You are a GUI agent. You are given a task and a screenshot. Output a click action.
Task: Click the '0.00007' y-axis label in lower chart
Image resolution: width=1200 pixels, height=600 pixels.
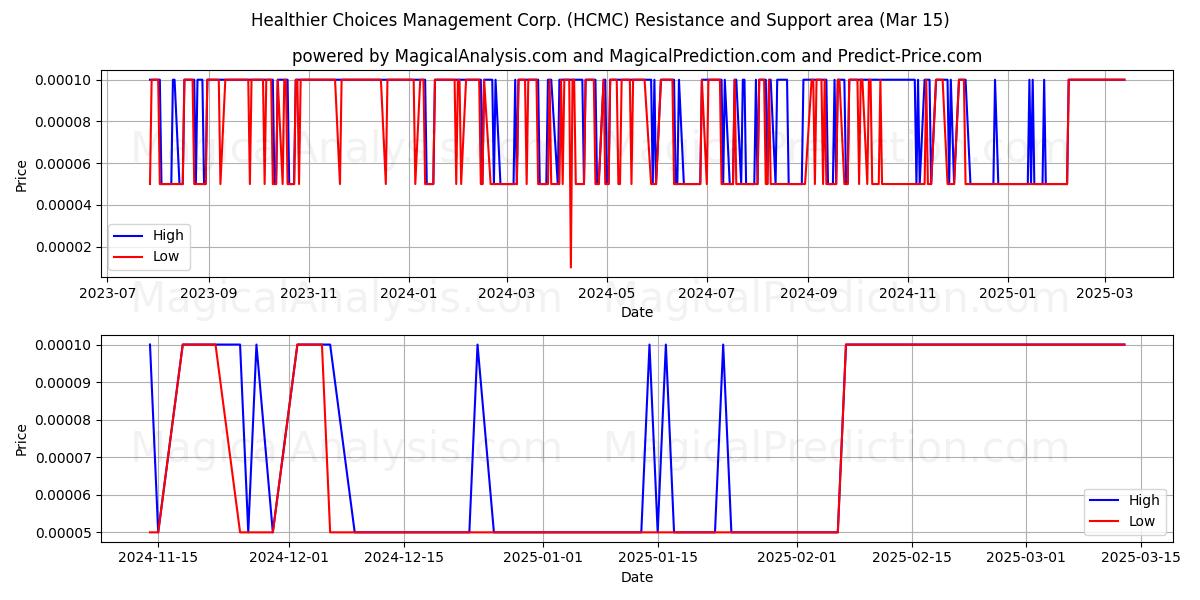coord(62,457)
